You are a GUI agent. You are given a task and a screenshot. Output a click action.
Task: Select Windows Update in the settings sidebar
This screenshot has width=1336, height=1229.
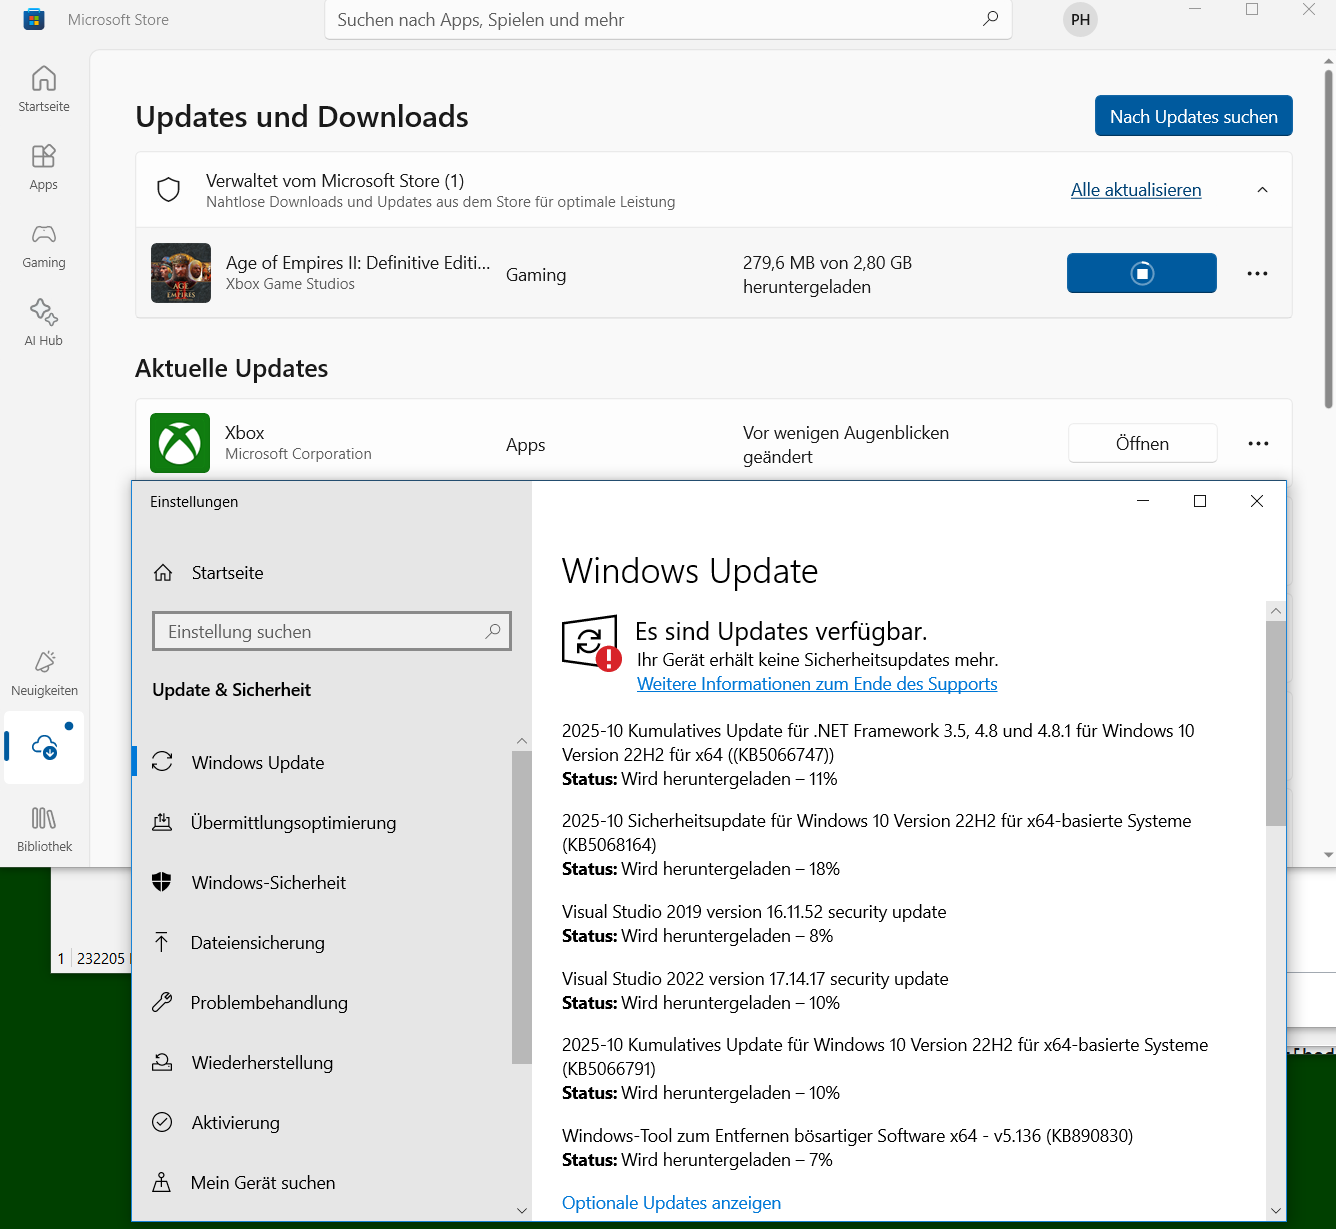point(257,762)
